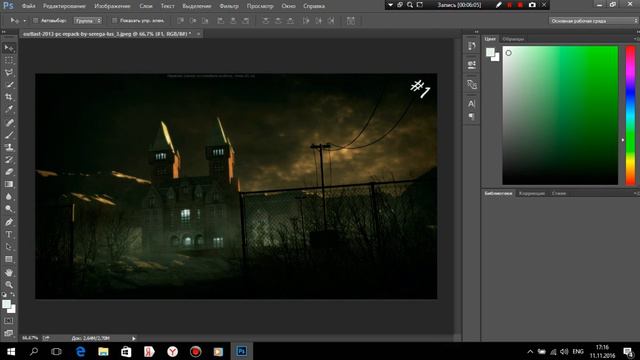Select the Blur tool
The height and width of the screenshot is (360, 640).
9,196
